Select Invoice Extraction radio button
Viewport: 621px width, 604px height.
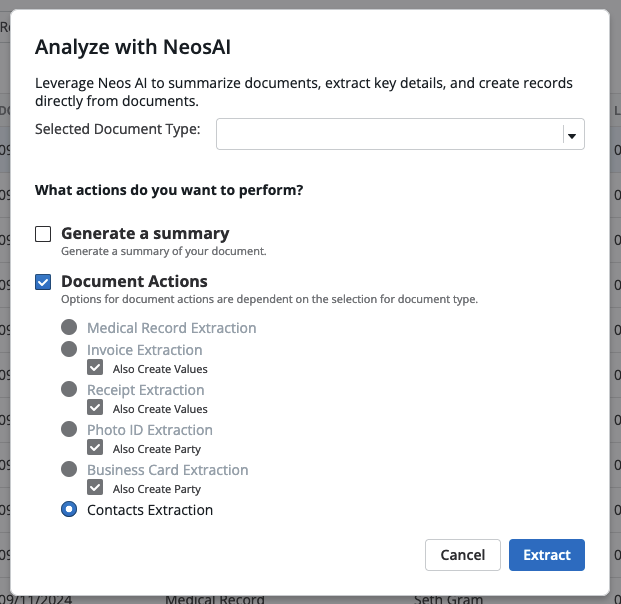click(x=69, y=349)
